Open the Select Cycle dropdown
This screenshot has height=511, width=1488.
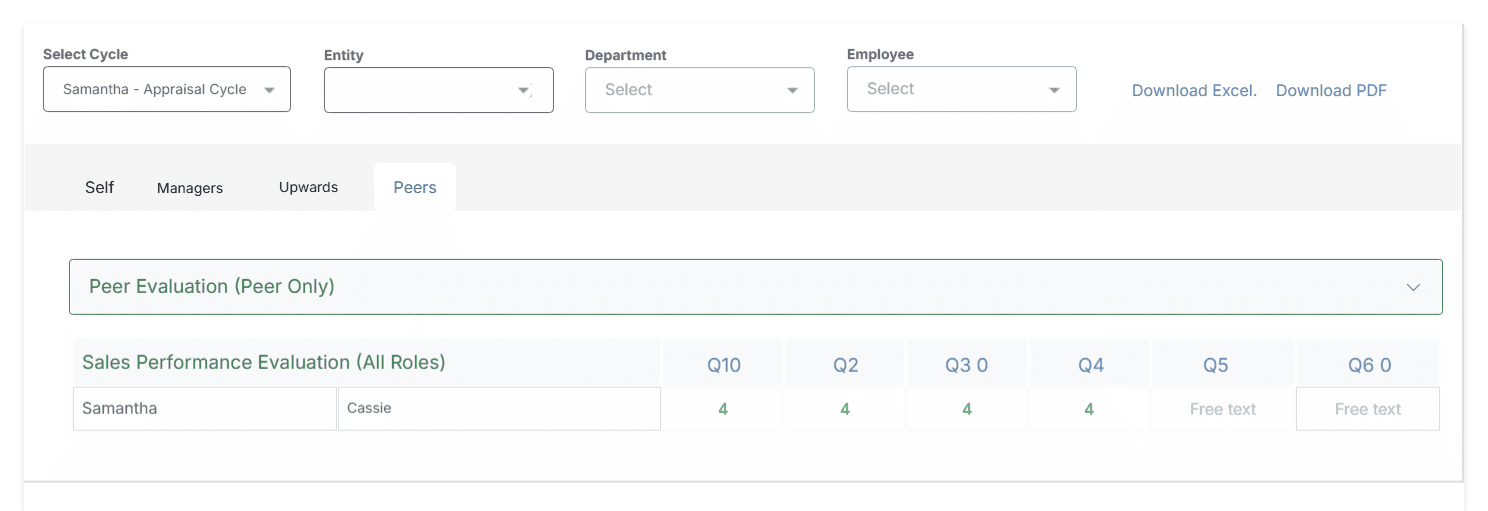click(x=166, y=89)
